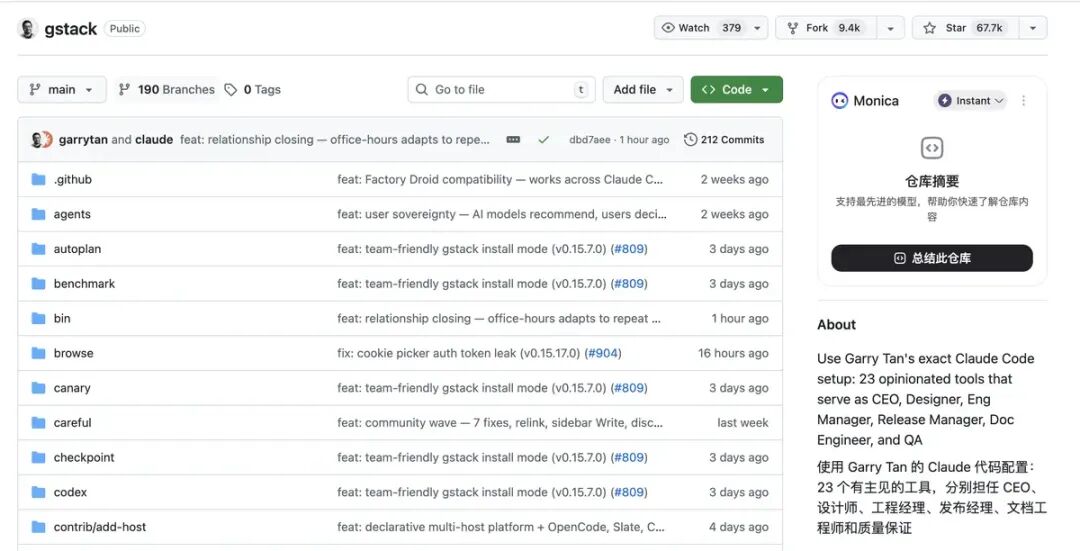Screen dimensions: 1080x551
Task: Click the claude co-author link
Action: pos(154,139)
